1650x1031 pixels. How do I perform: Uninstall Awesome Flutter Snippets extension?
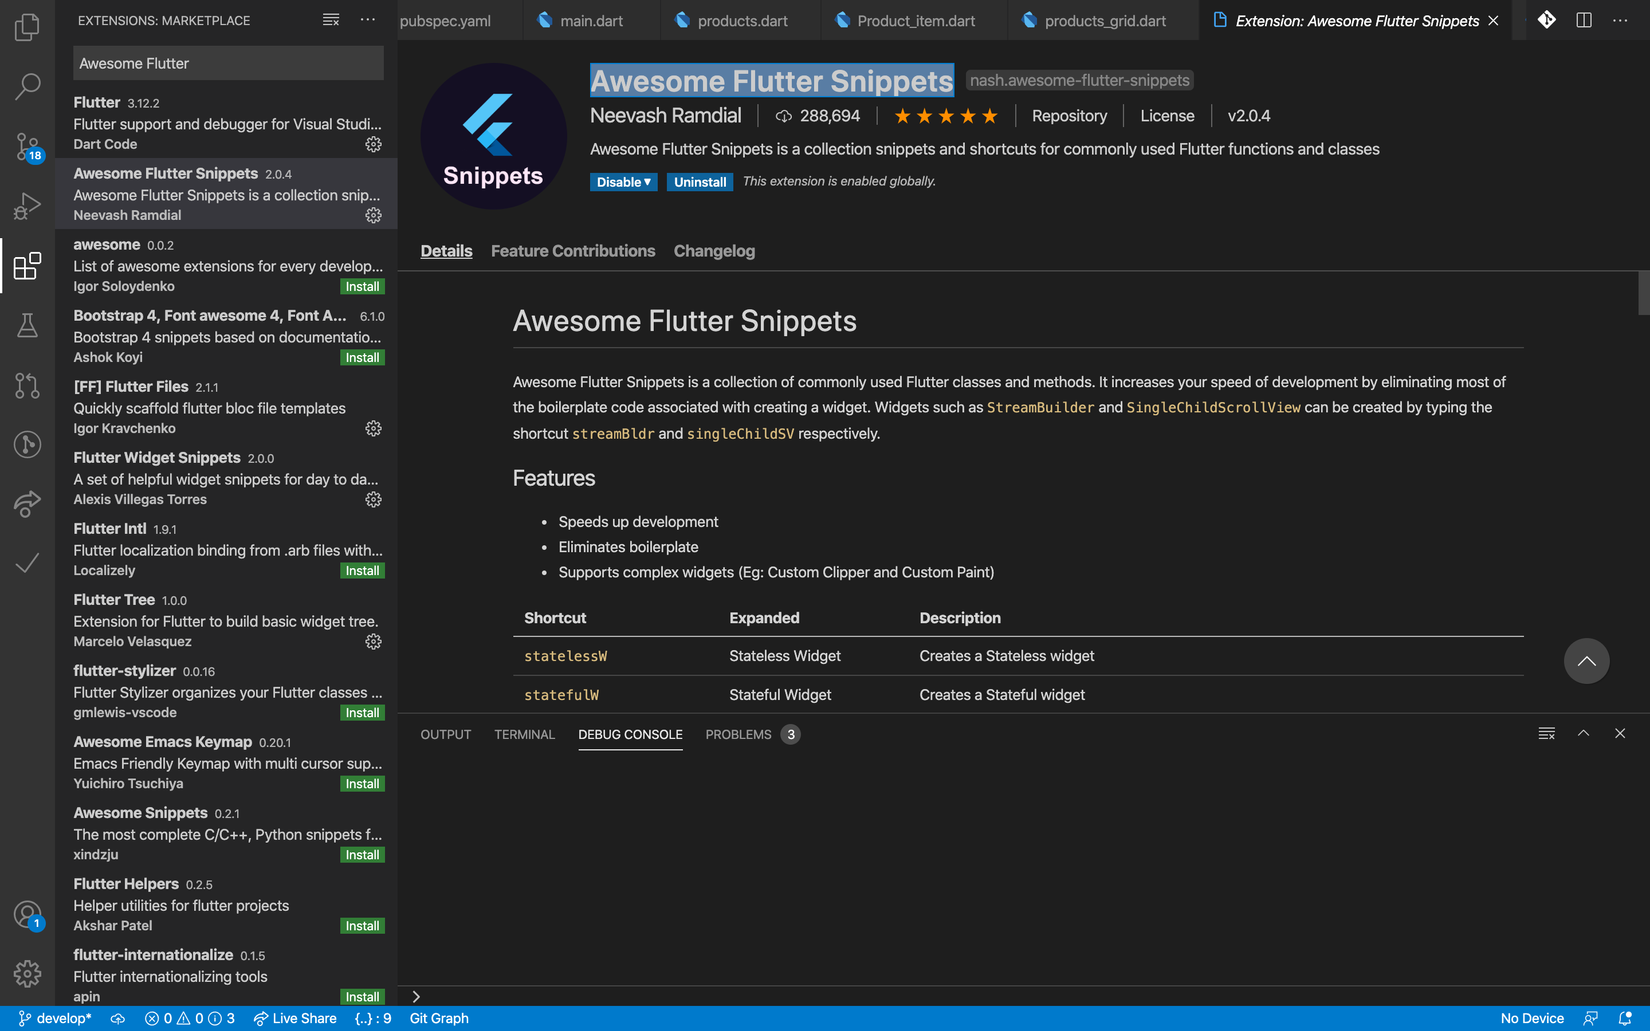tap(700, 182)
